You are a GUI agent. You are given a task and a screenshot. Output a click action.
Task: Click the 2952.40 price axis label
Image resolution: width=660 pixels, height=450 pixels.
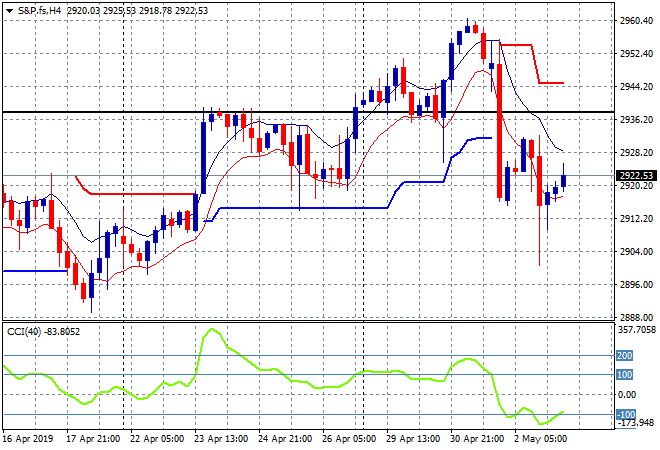pyautogui.click(x=636, y=53)
